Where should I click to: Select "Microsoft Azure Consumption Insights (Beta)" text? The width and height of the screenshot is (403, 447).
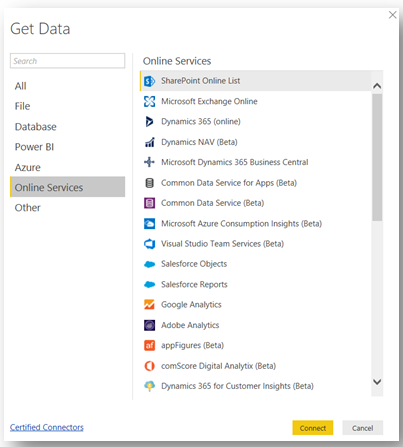point(242,224)
